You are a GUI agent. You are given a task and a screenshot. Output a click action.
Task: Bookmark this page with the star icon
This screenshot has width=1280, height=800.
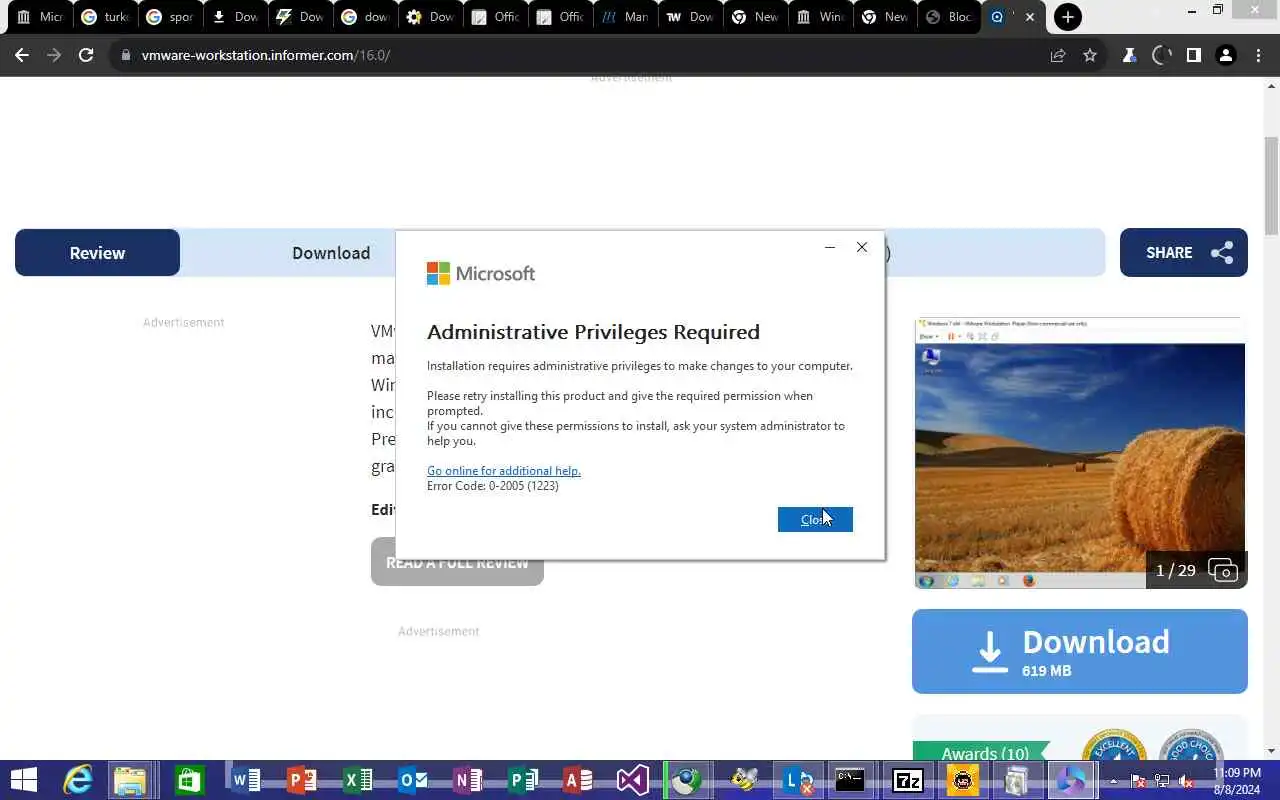[1090, 55]
